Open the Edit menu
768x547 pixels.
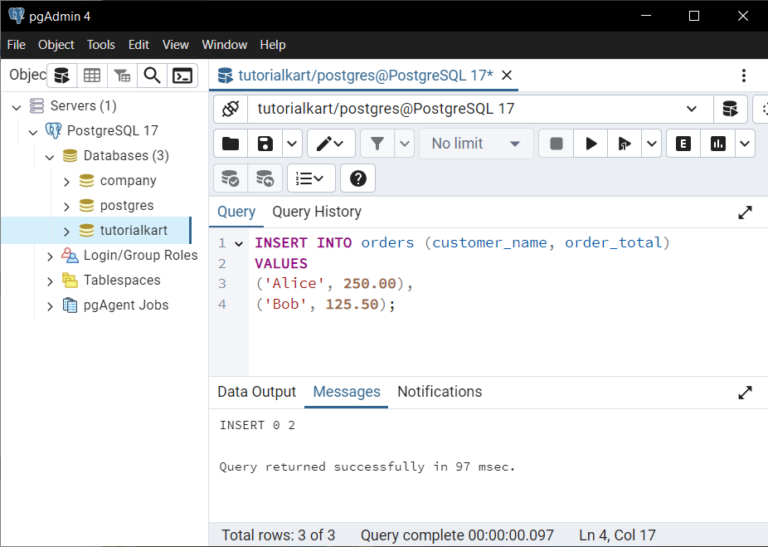point(139,45)
